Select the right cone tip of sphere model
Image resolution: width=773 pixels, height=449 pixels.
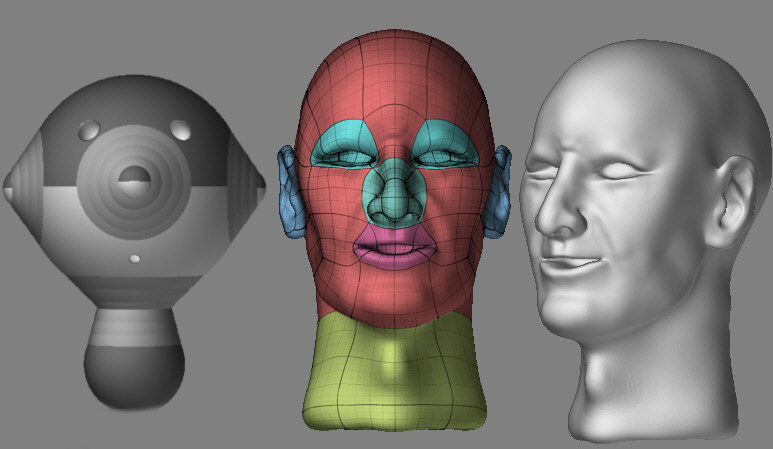tap(260, 184)
